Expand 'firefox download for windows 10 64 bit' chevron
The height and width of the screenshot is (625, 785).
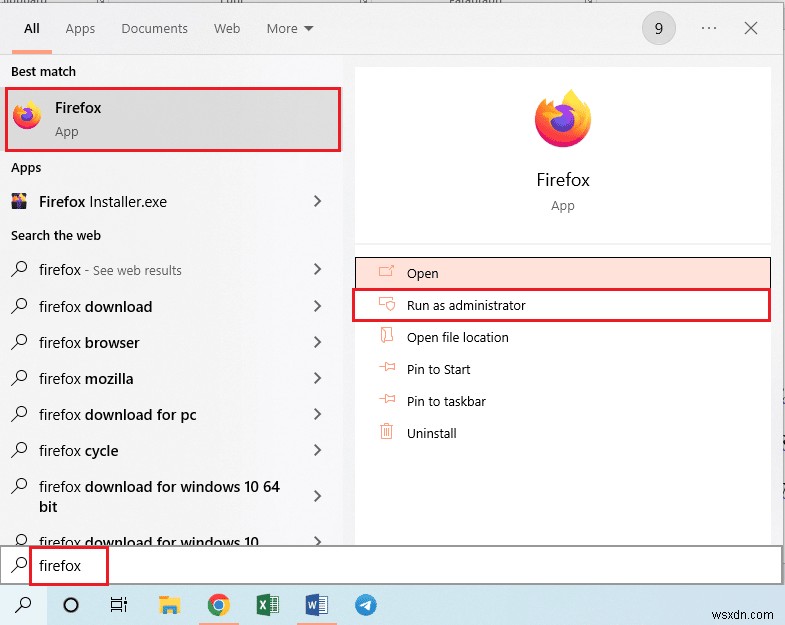click(x=317, y=496)
